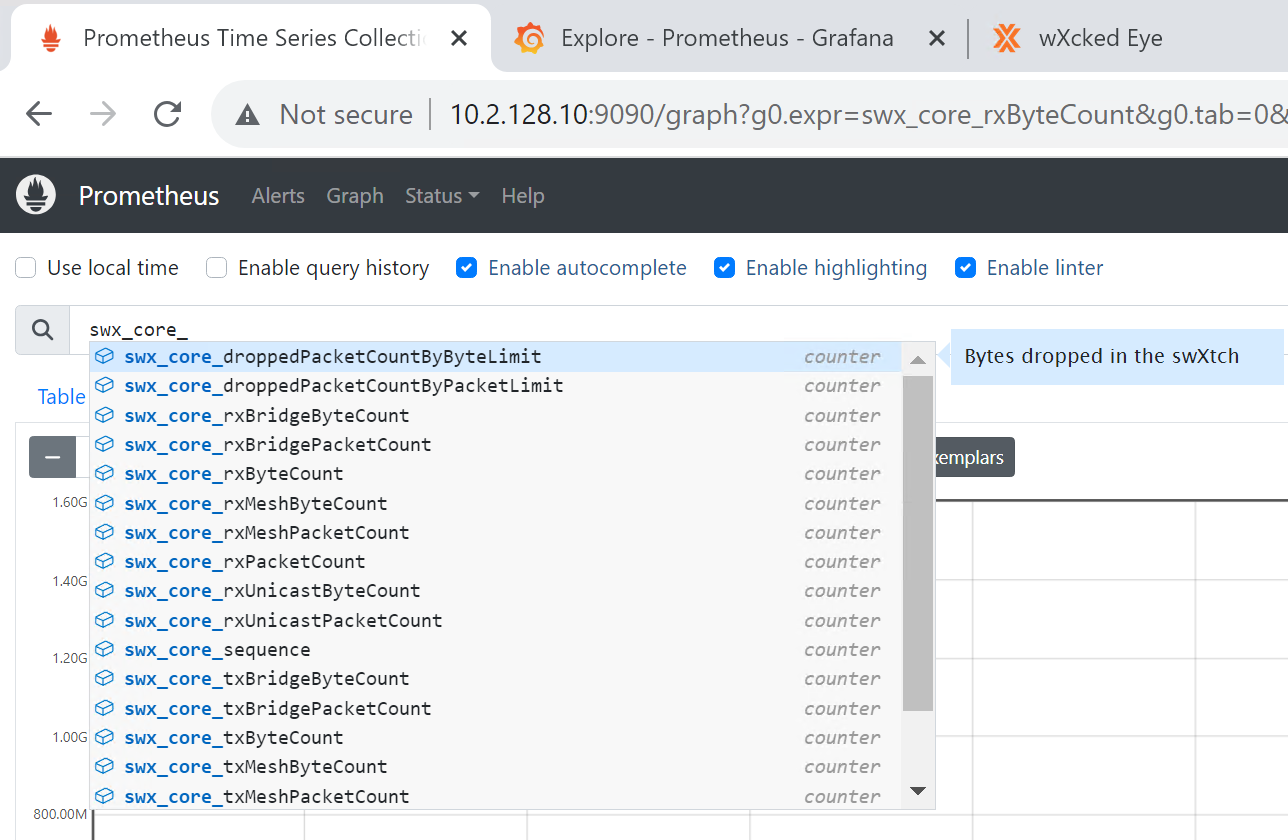Select the Table tab

pos(61,397)
